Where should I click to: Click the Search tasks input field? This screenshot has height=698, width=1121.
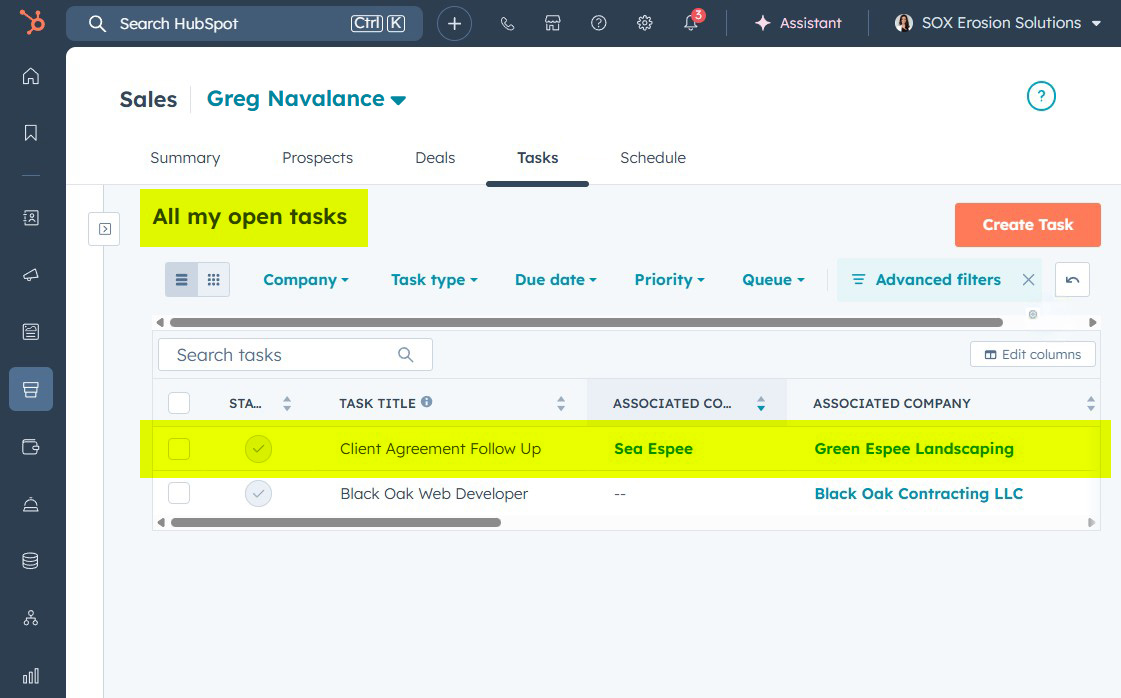point(284,355)
